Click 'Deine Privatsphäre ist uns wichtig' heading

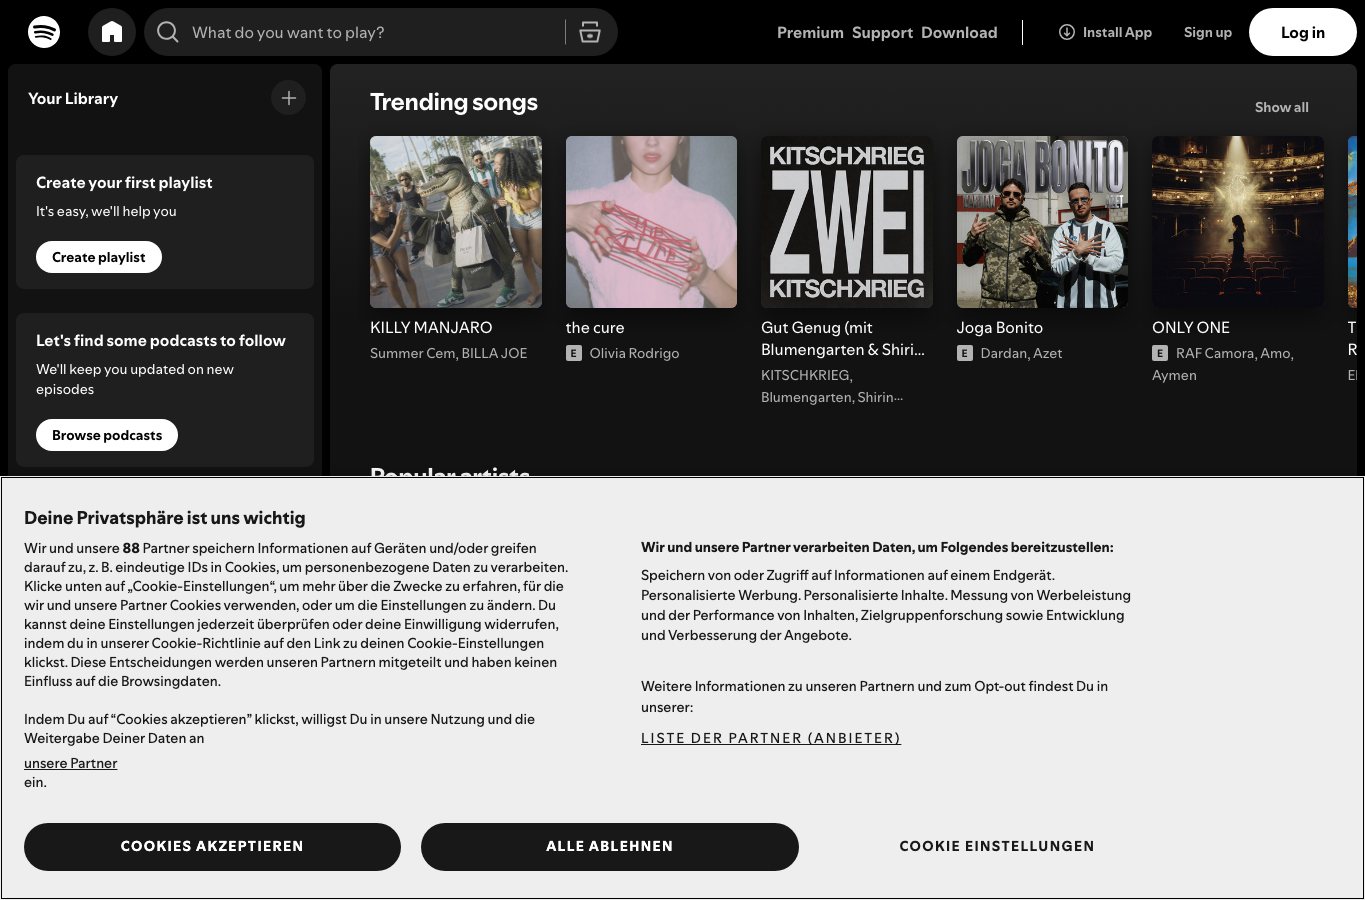click(165, 518)
